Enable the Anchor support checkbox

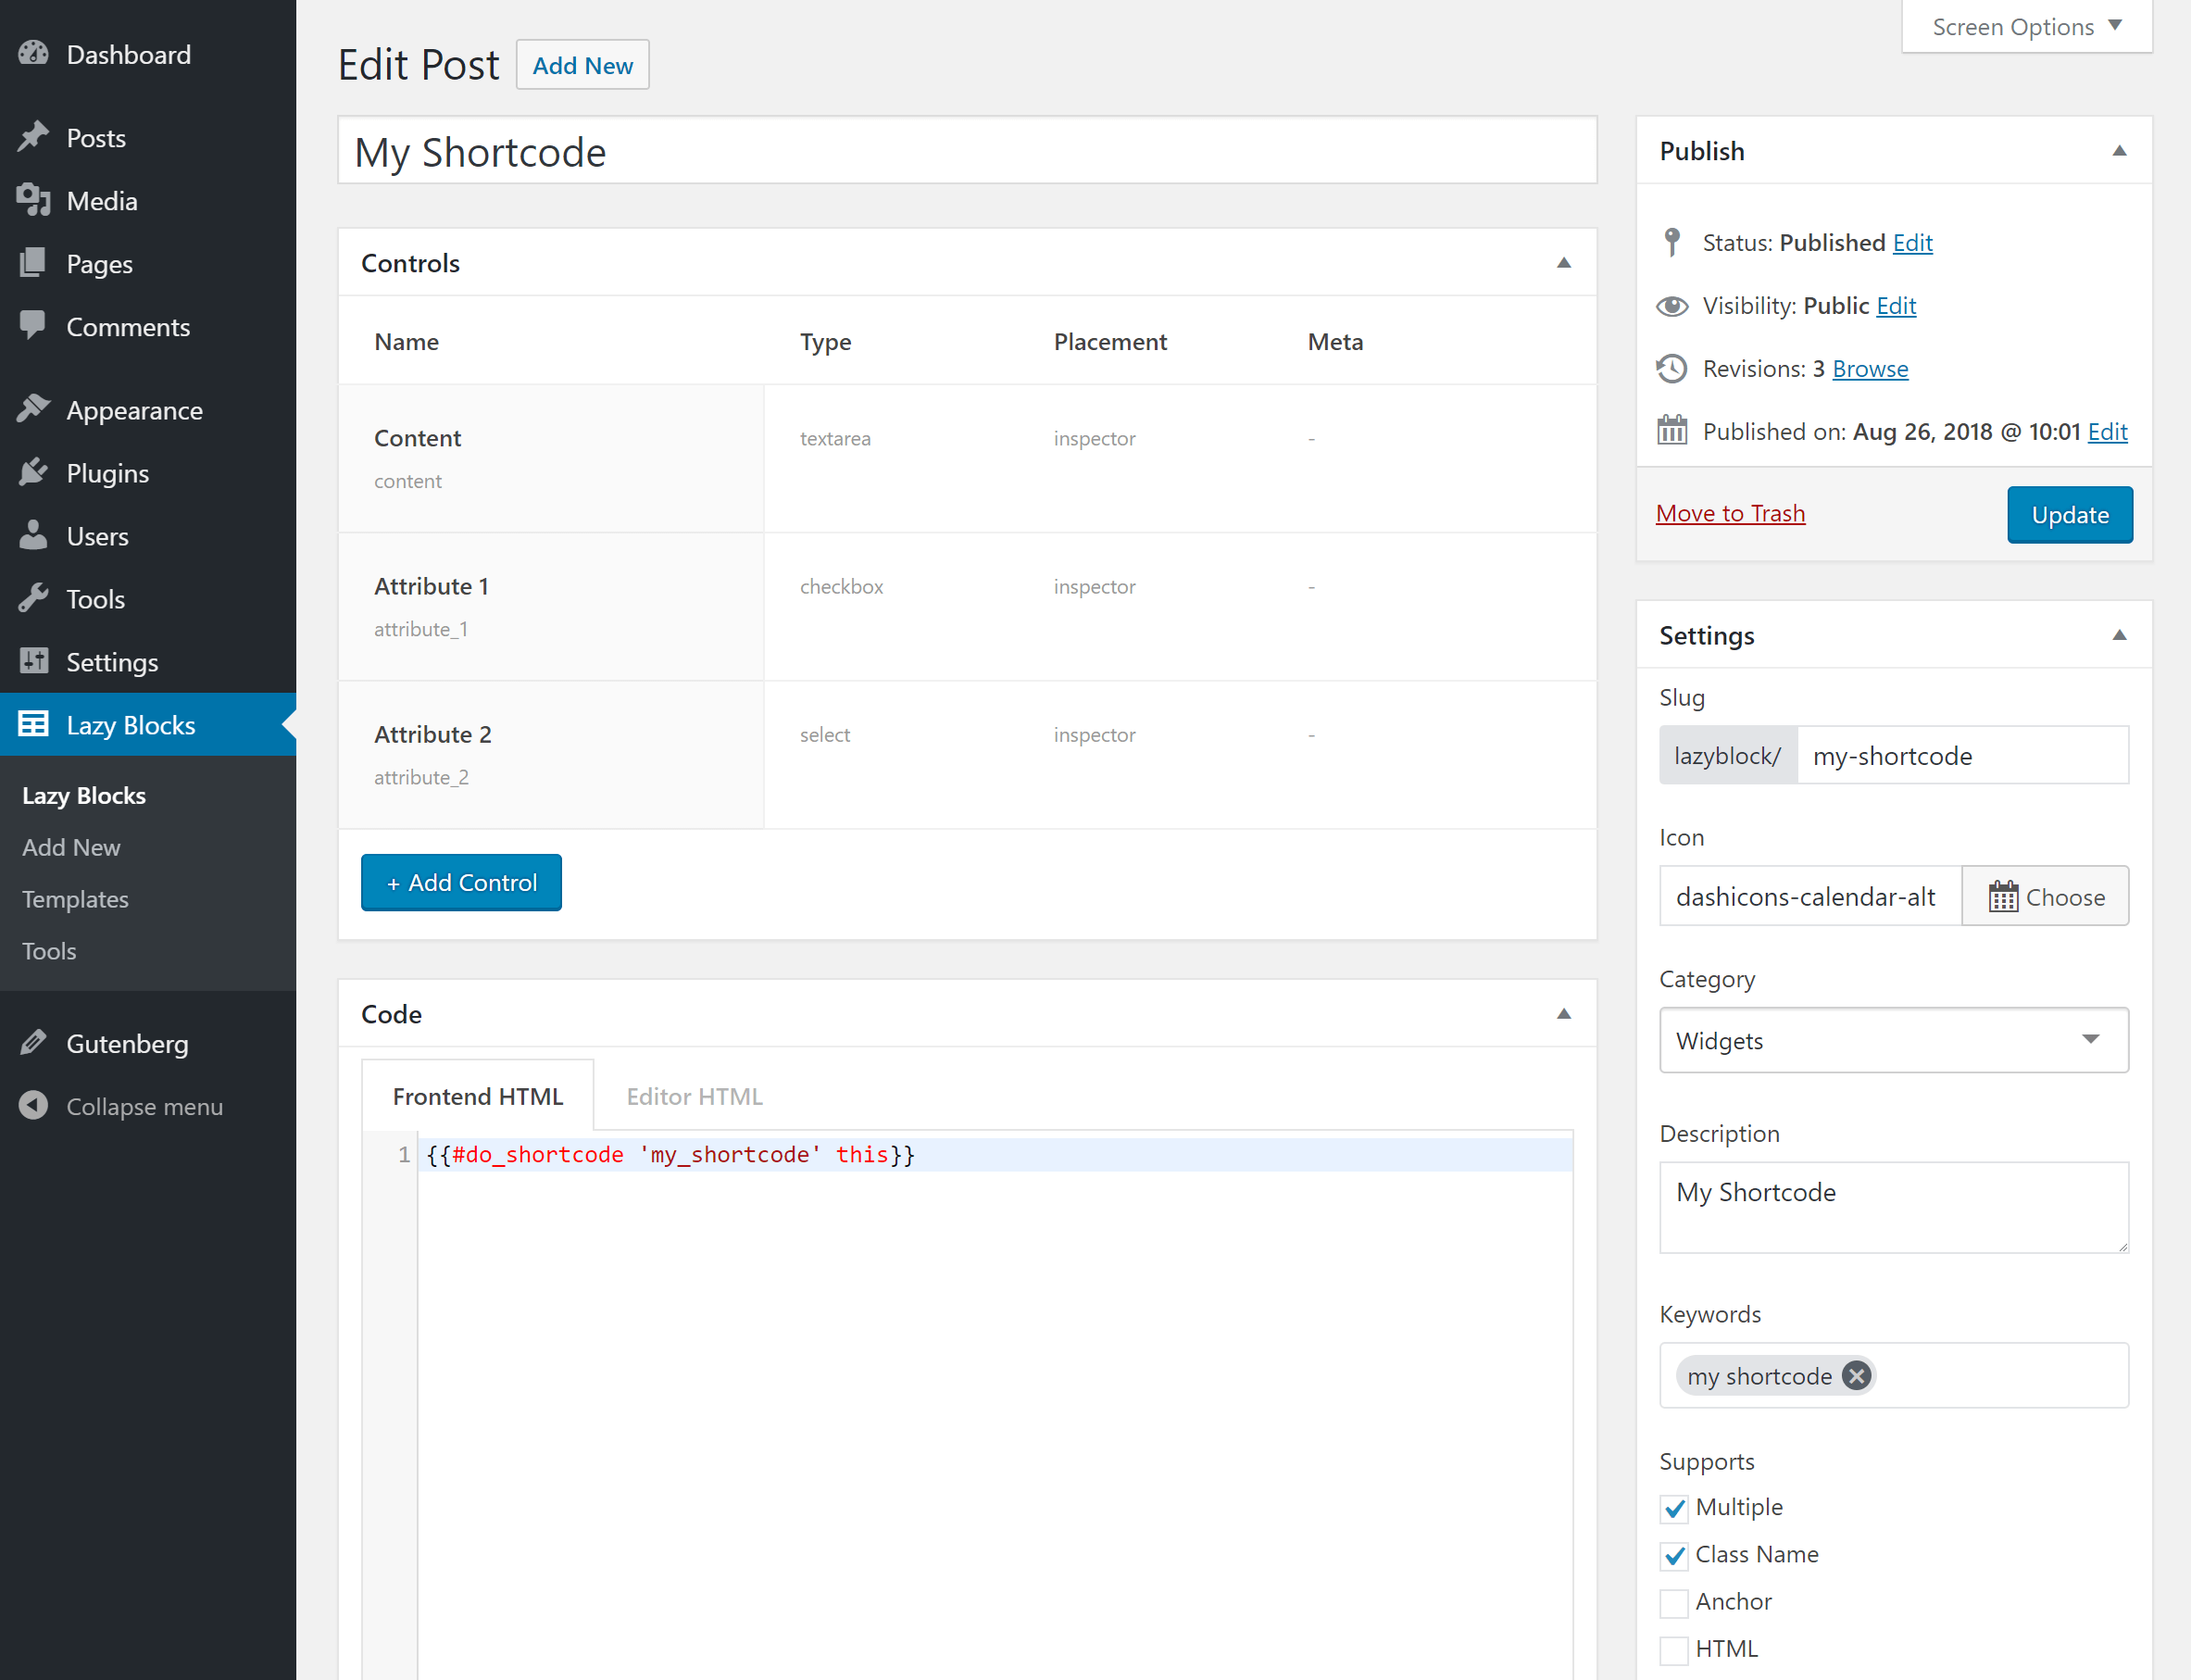[1674, 1602]
